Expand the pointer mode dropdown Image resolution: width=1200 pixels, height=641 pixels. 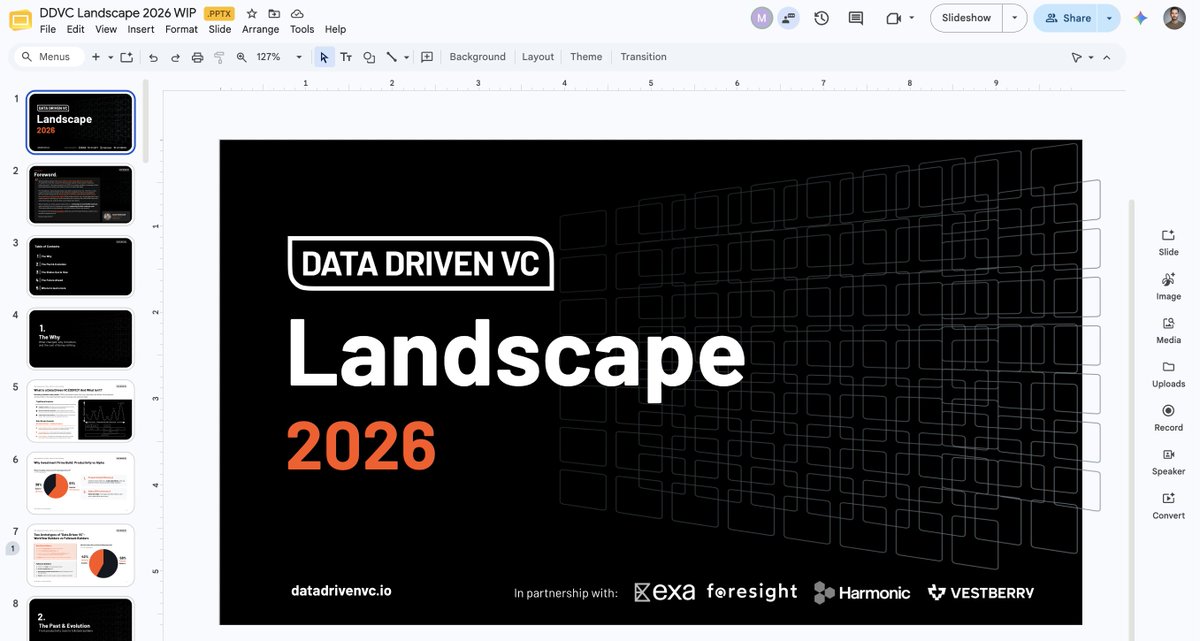[1091, 57]
